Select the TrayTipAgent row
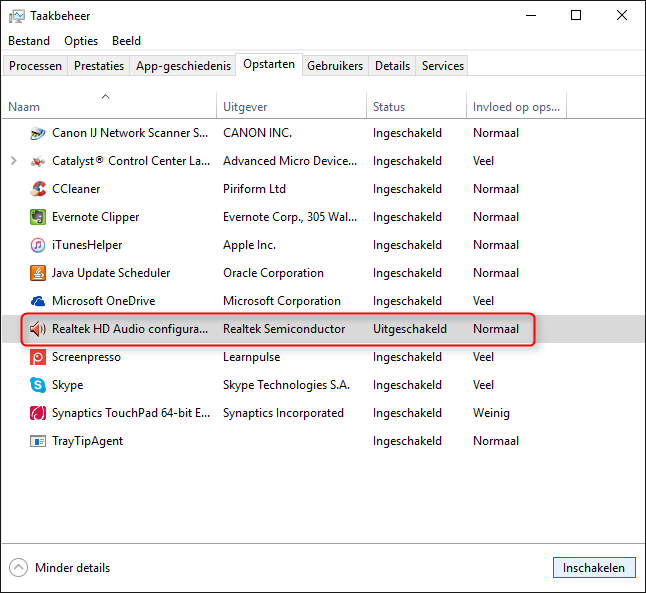 (323, 441)
